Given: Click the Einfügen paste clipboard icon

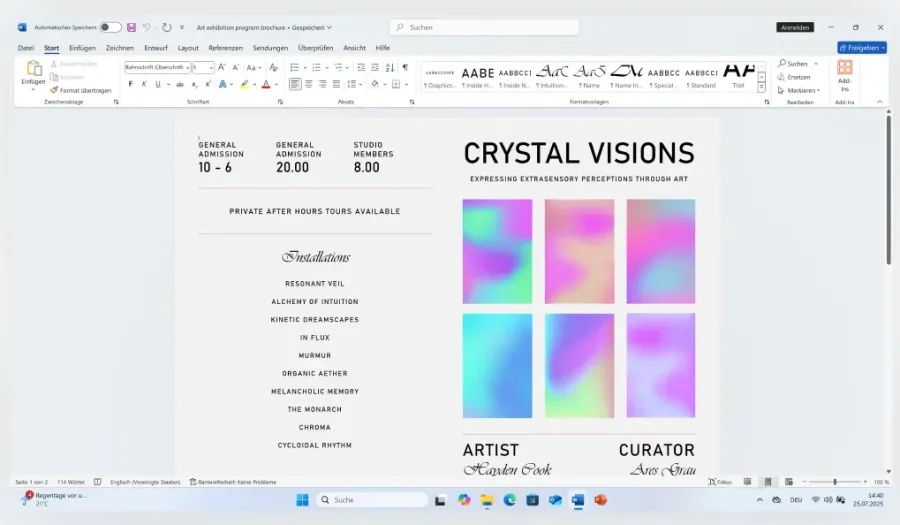Looking at the screenshot, I should (33, 68).
